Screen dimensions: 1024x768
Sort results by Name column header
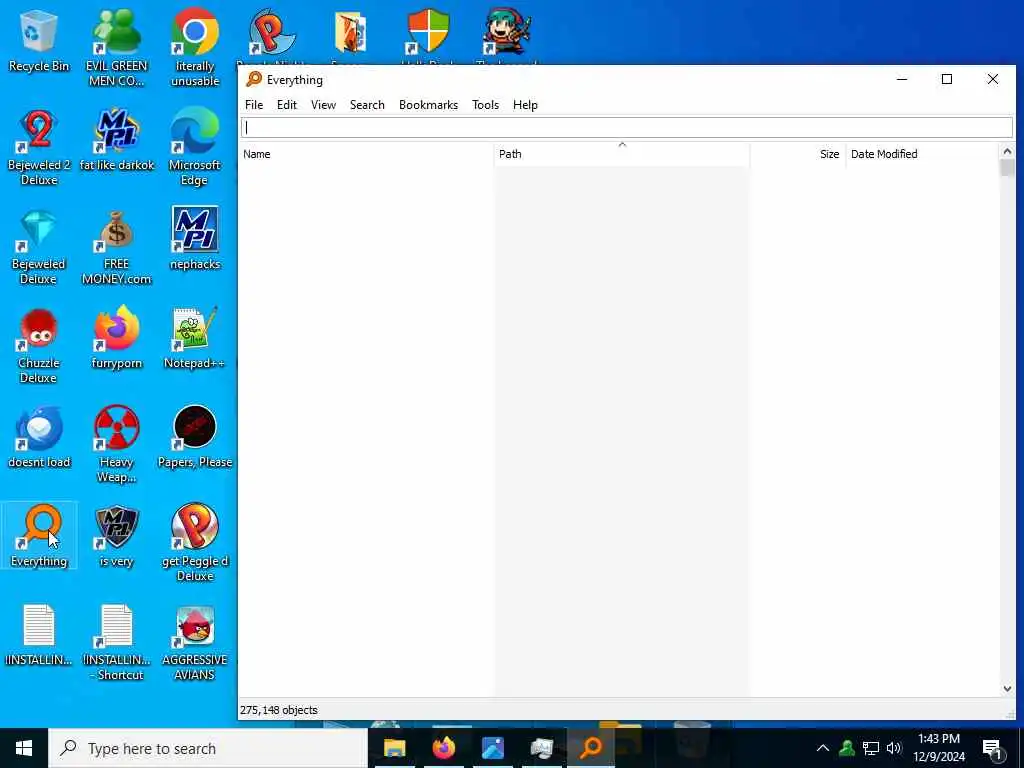coord(366,154)
